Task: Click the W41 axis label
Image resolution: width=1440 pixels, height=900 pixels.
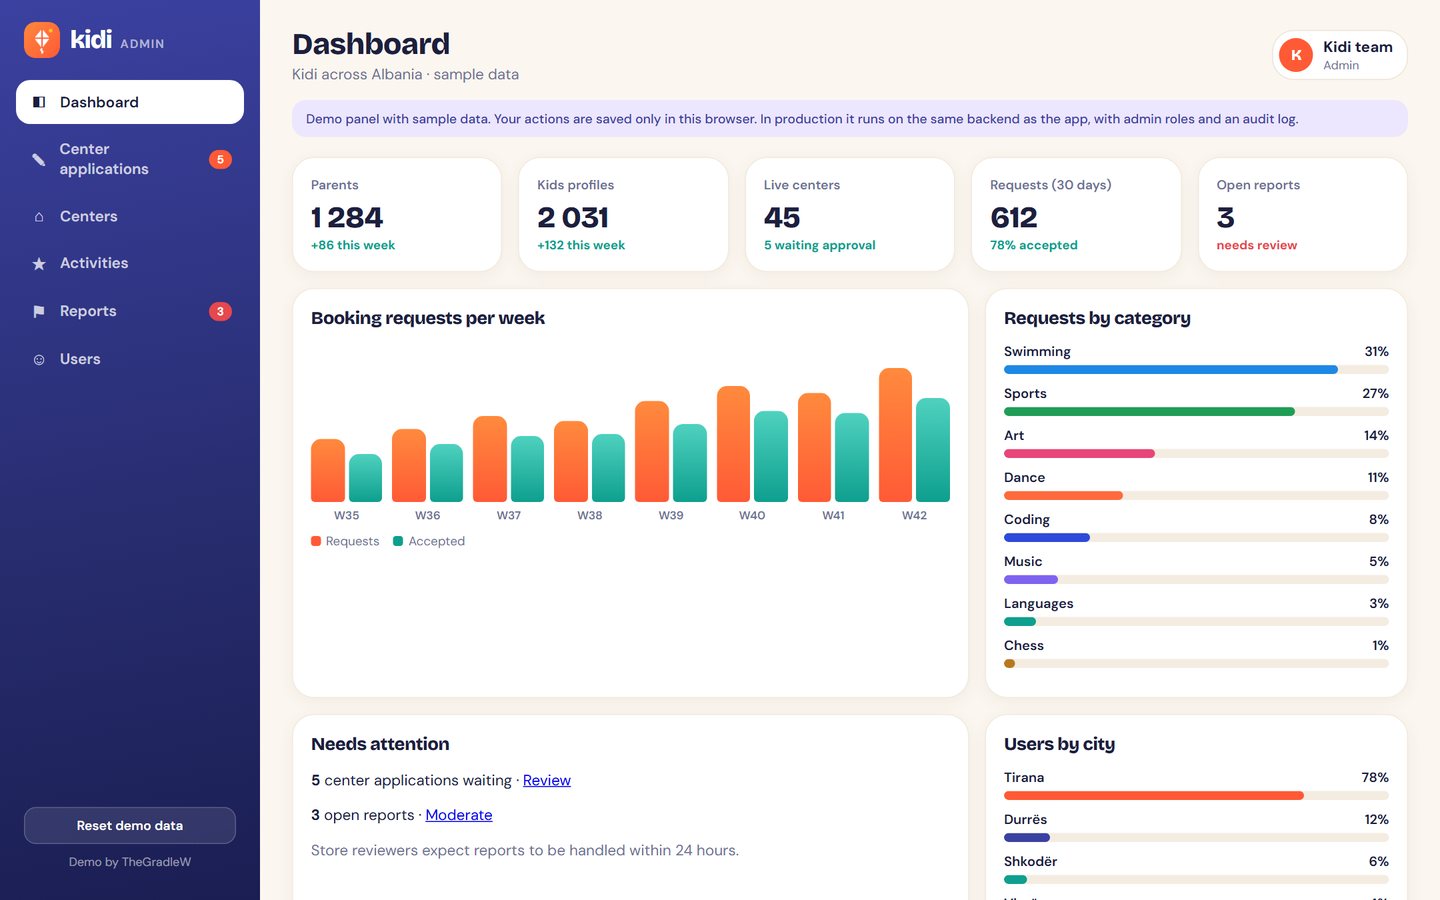Action: pos(833,516)
